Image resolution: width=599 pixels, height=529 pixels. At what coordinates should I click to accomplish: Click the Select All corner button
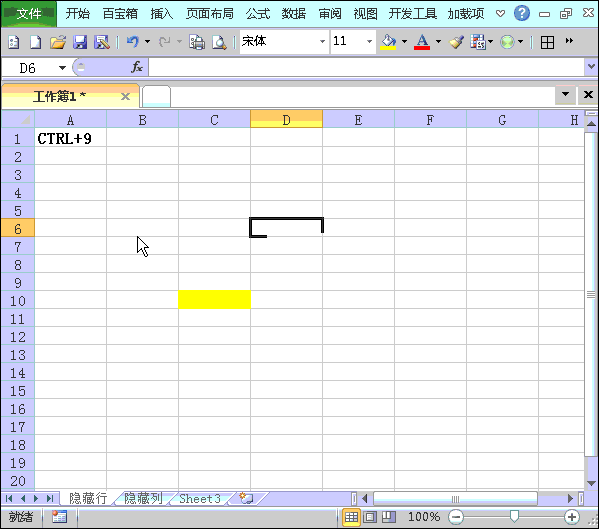[x=18, y=119]
